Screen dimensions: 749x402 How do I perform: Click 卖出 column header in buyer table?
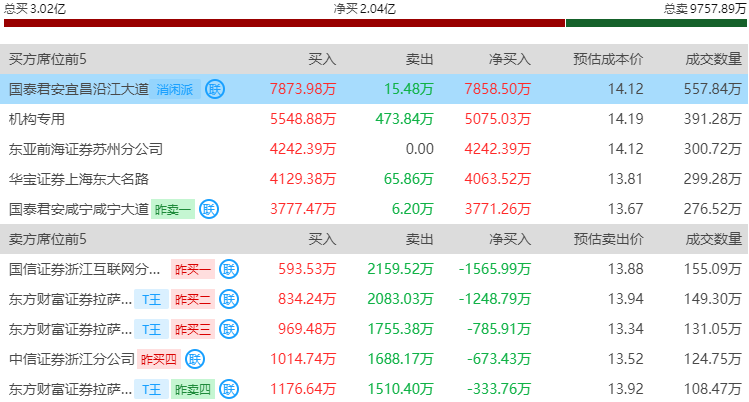(x=420, y=59)
